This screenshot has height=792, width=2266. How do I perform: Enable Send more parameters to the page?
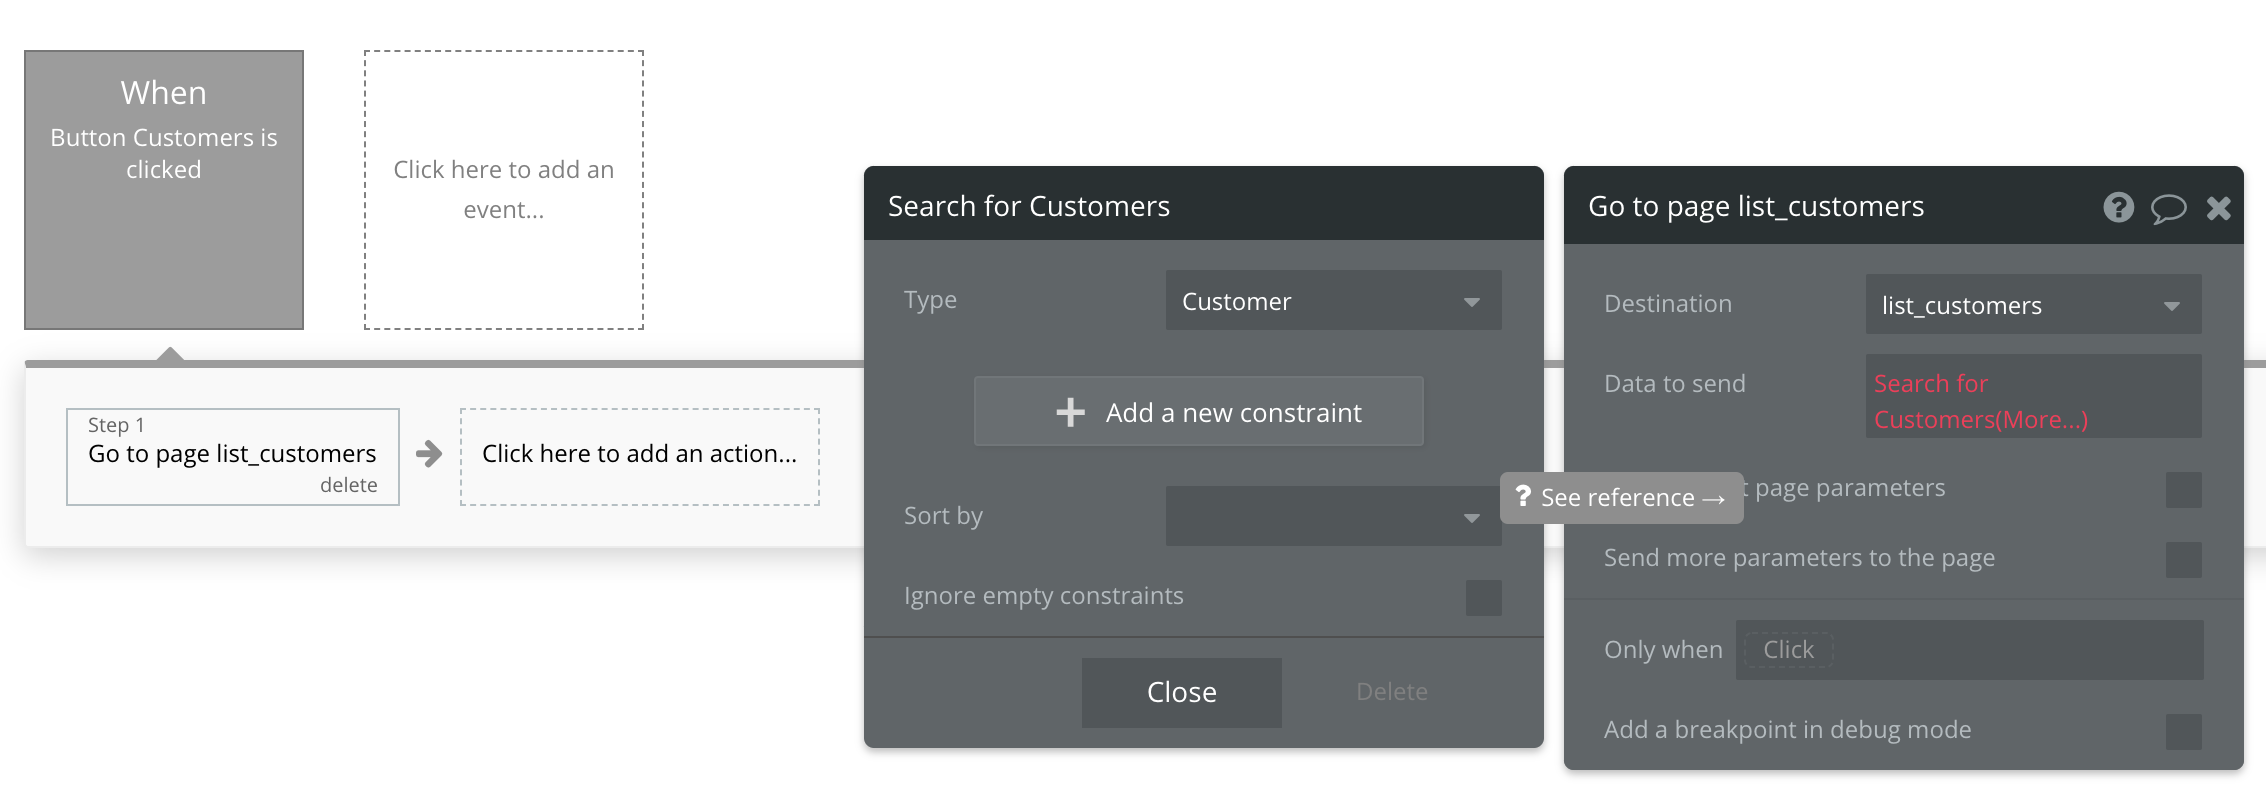(2183, 559)
